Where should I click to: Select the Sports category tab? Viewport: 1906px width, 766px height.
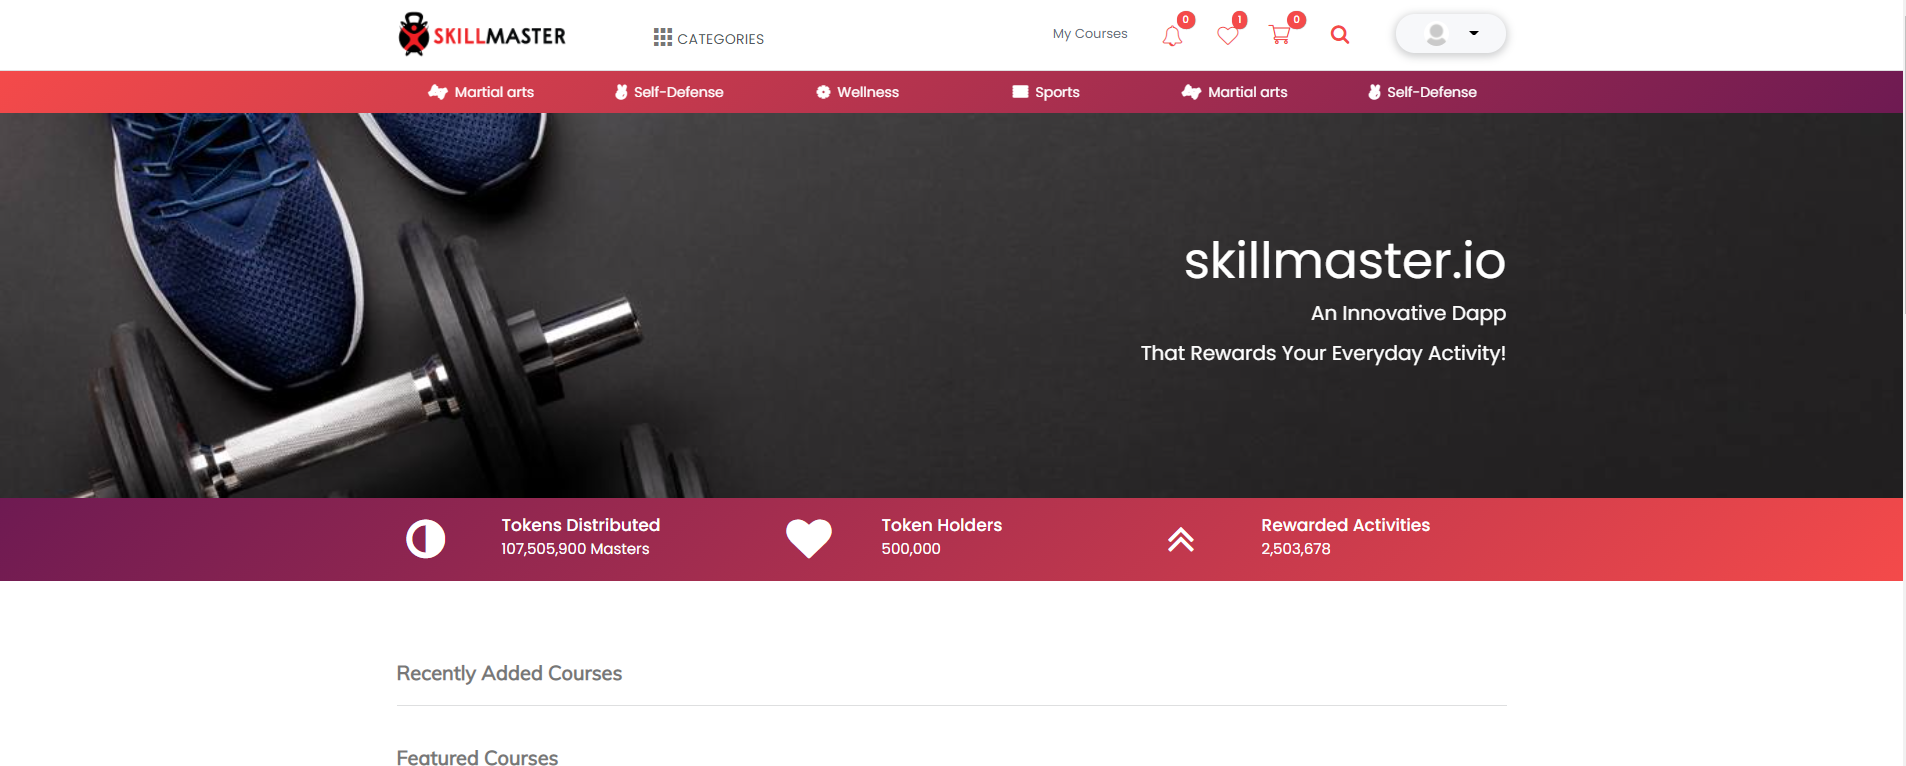[1046, 92]
